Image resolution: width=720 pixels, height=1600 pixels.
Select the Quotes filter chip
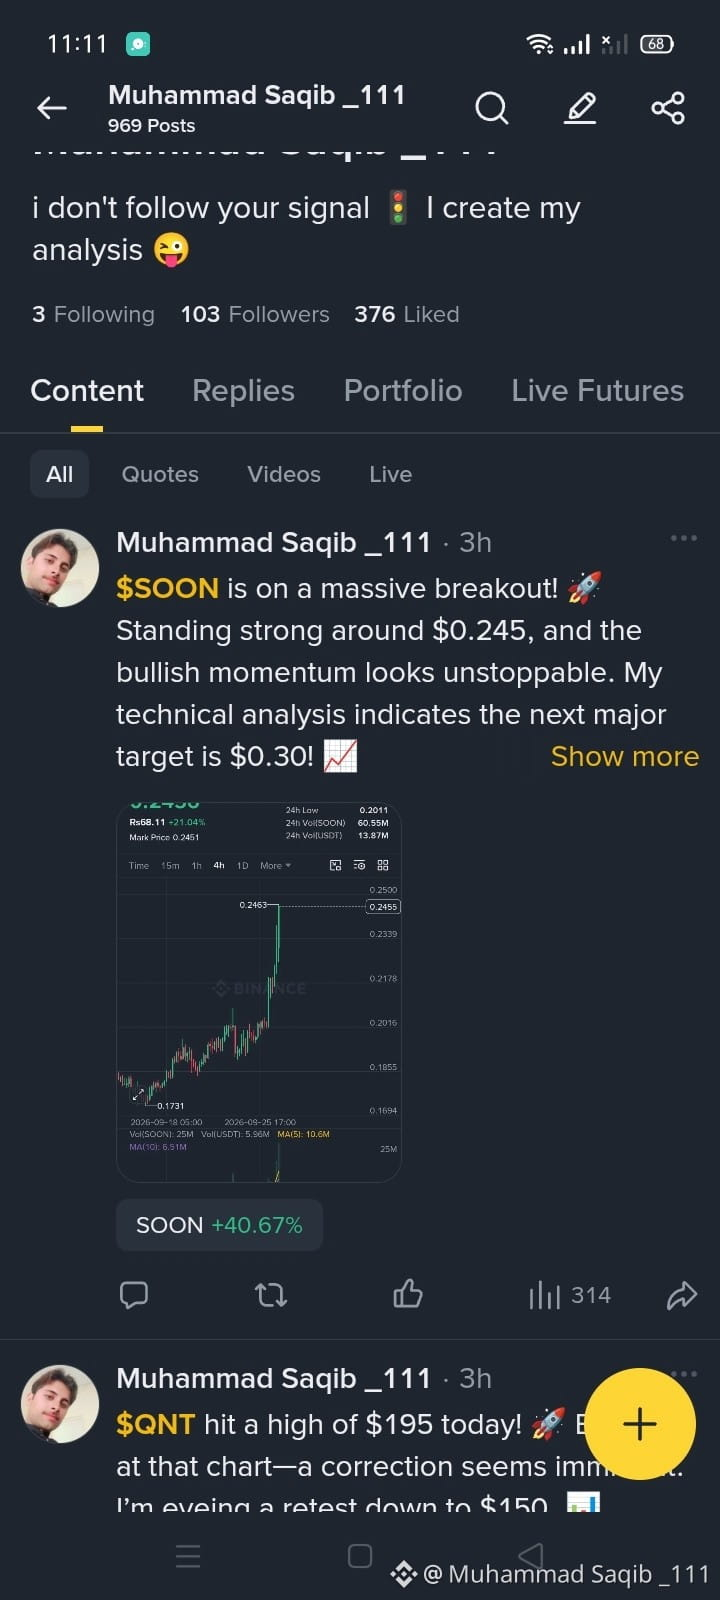coord(160,474)
